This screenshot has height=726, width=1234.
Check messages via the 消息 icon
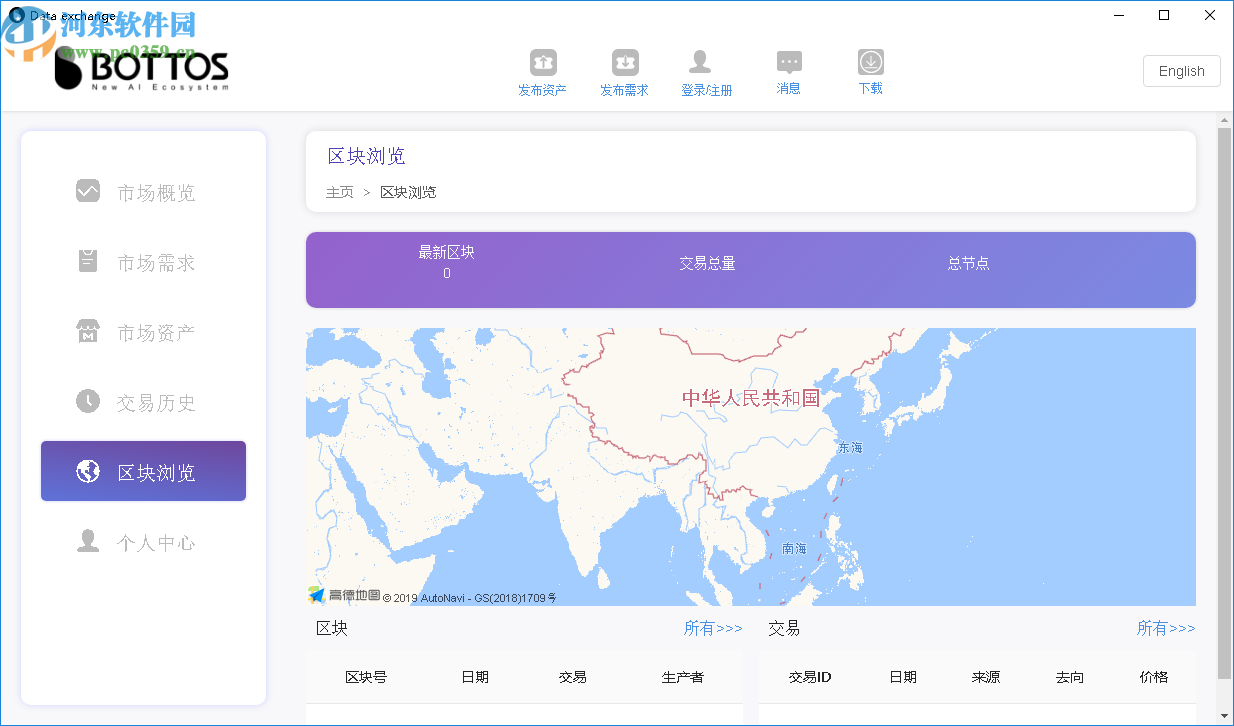(x=787, y=62)
